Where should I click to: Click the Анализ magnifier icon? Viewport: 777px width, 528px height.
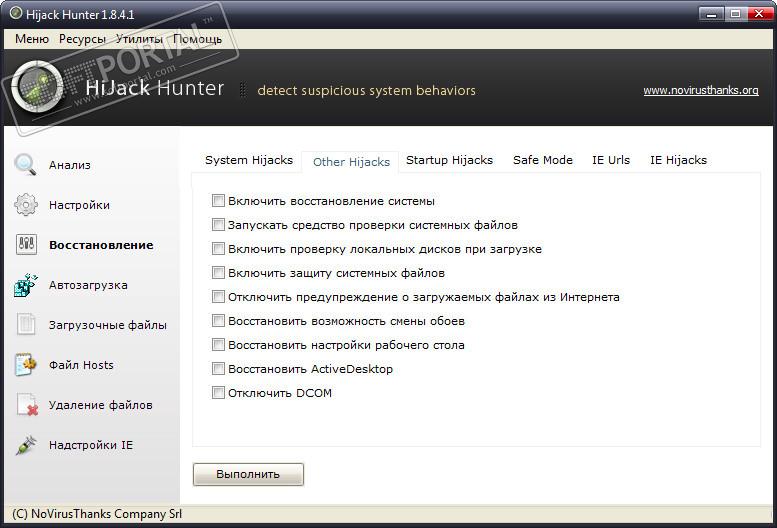(25, 164)
